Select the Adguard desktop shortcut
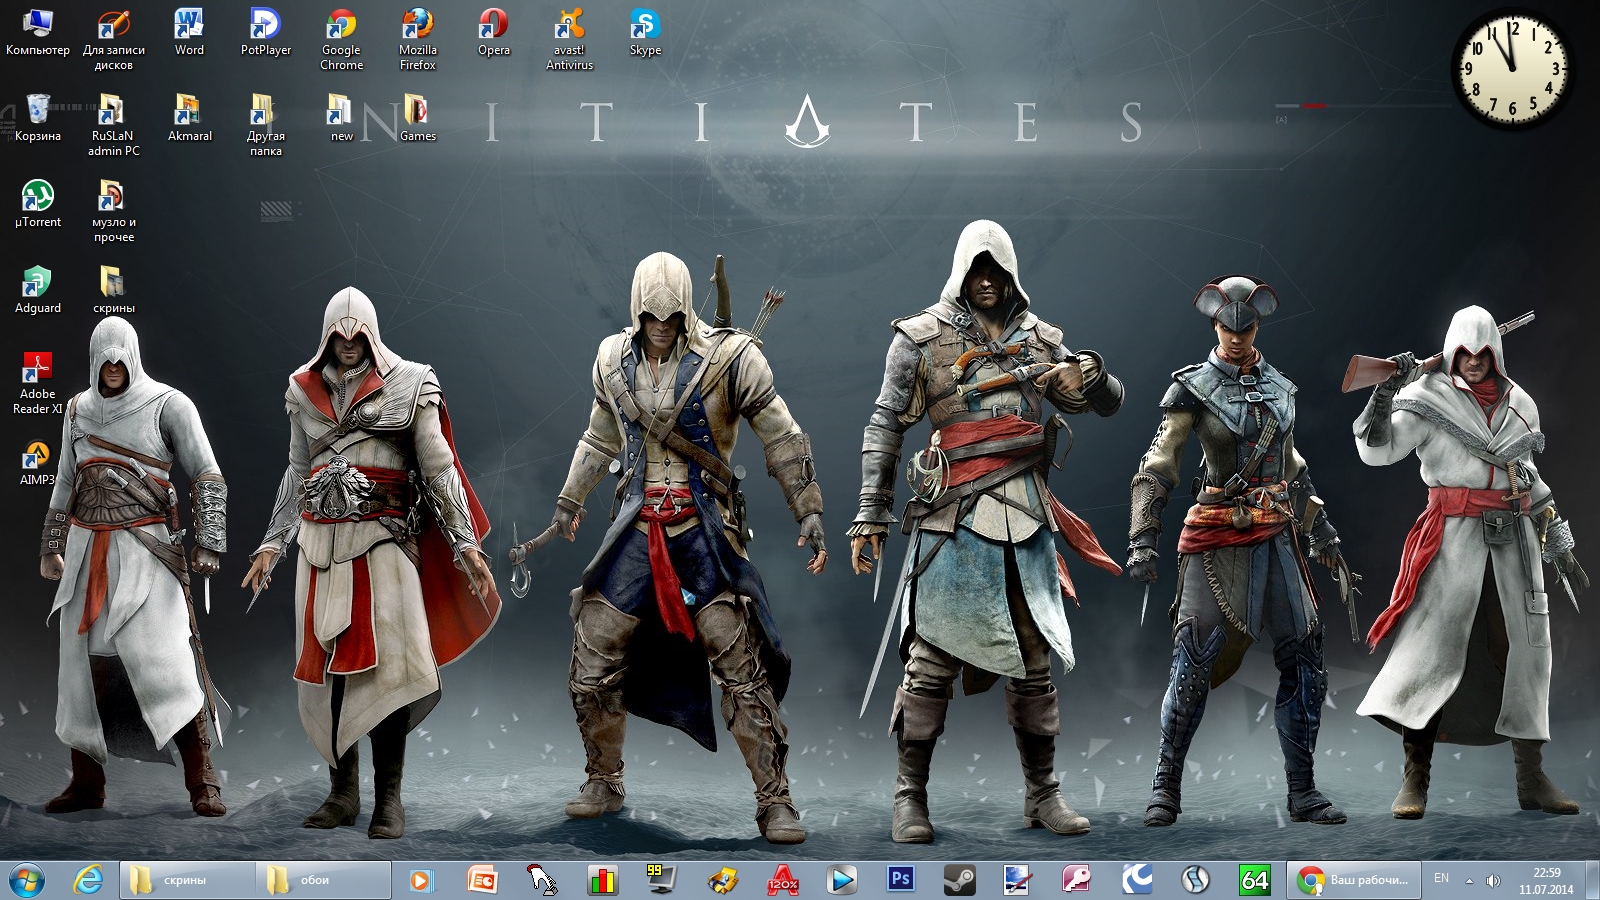This screenshot has width=1600, height=900. [x=38, y=290]
